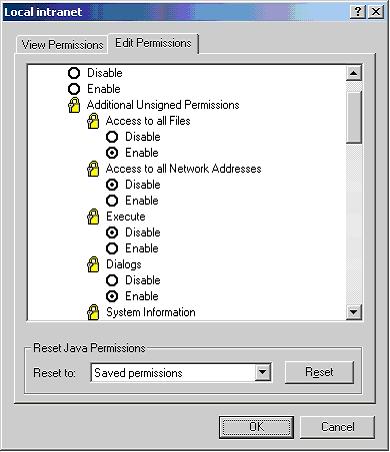390x452 pixels.
Task: Select the Edit Permissions tab
Action: [153, 43]
